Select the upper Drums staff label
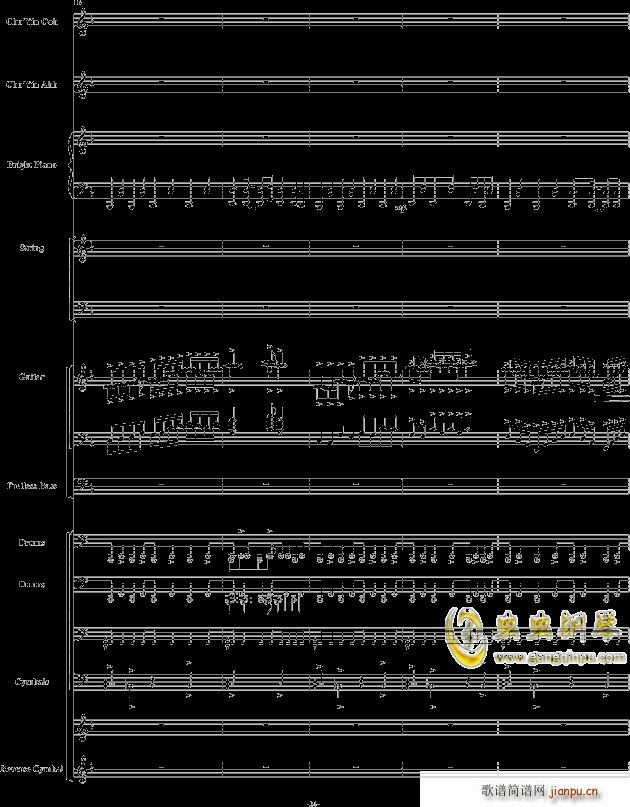Viewport: 630px width, 807px height. point(31,543)
